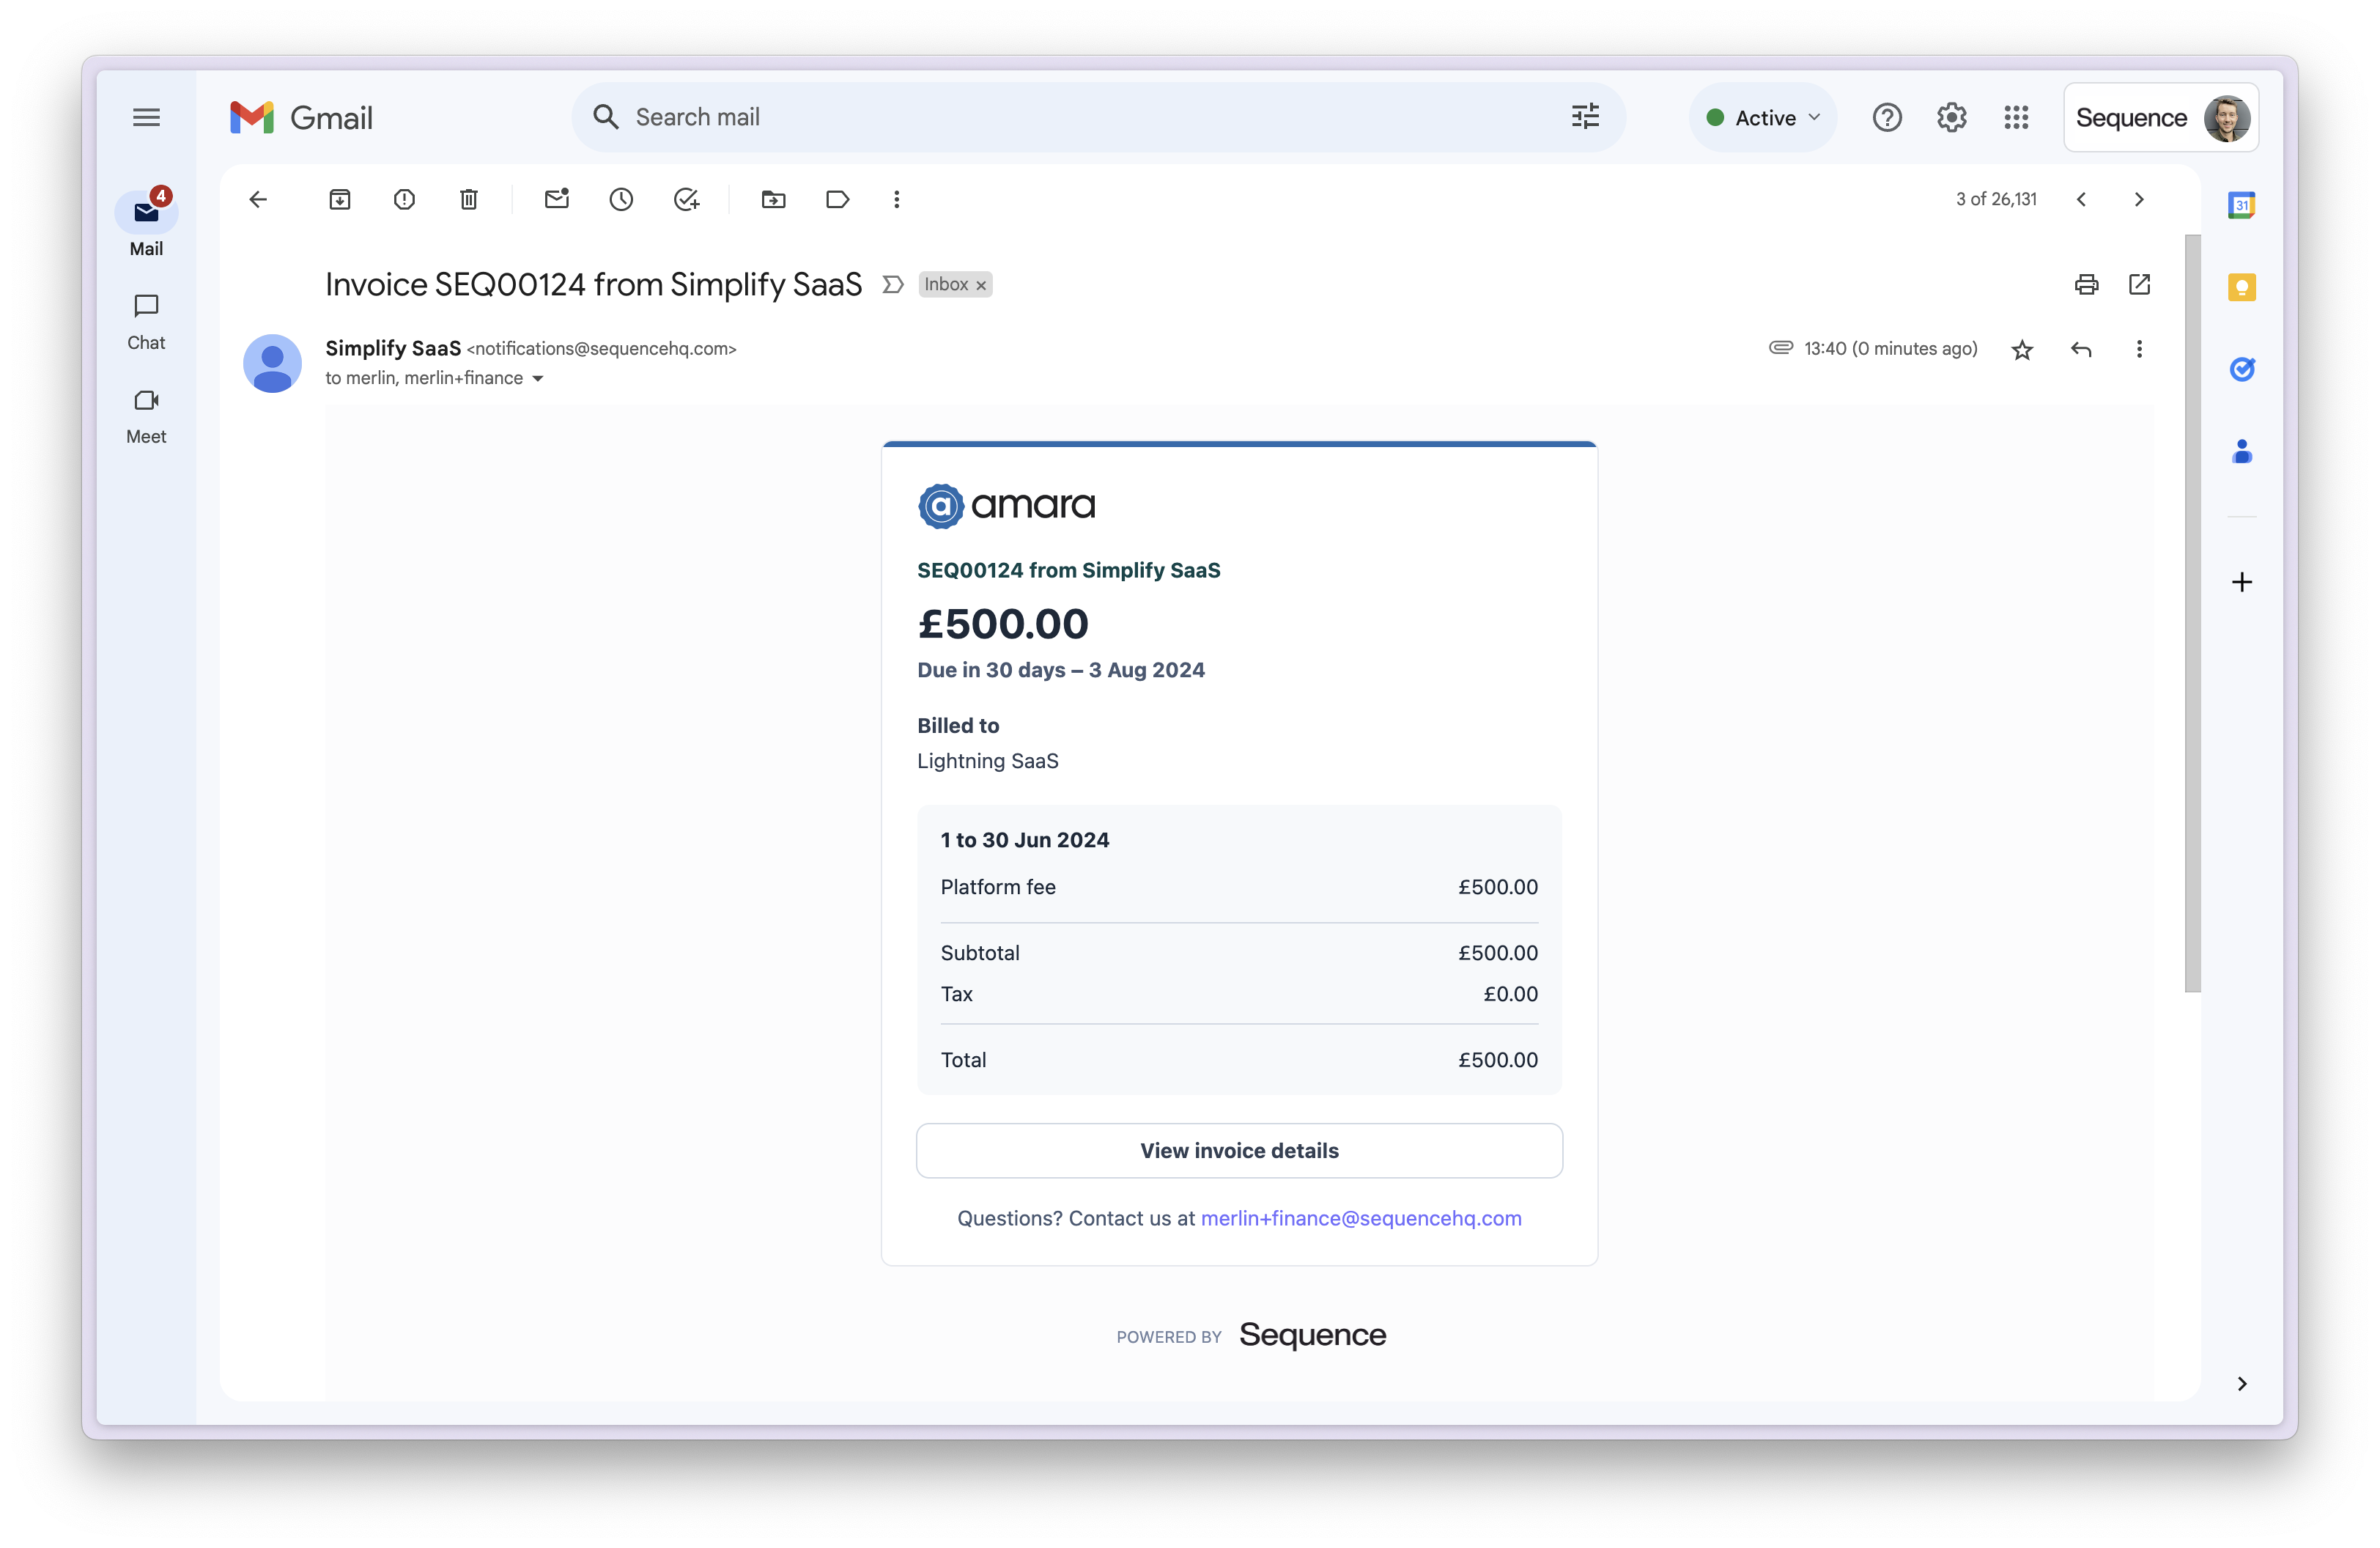Click the 'Lightning SaaS' billed-to name

click(987, 761)
